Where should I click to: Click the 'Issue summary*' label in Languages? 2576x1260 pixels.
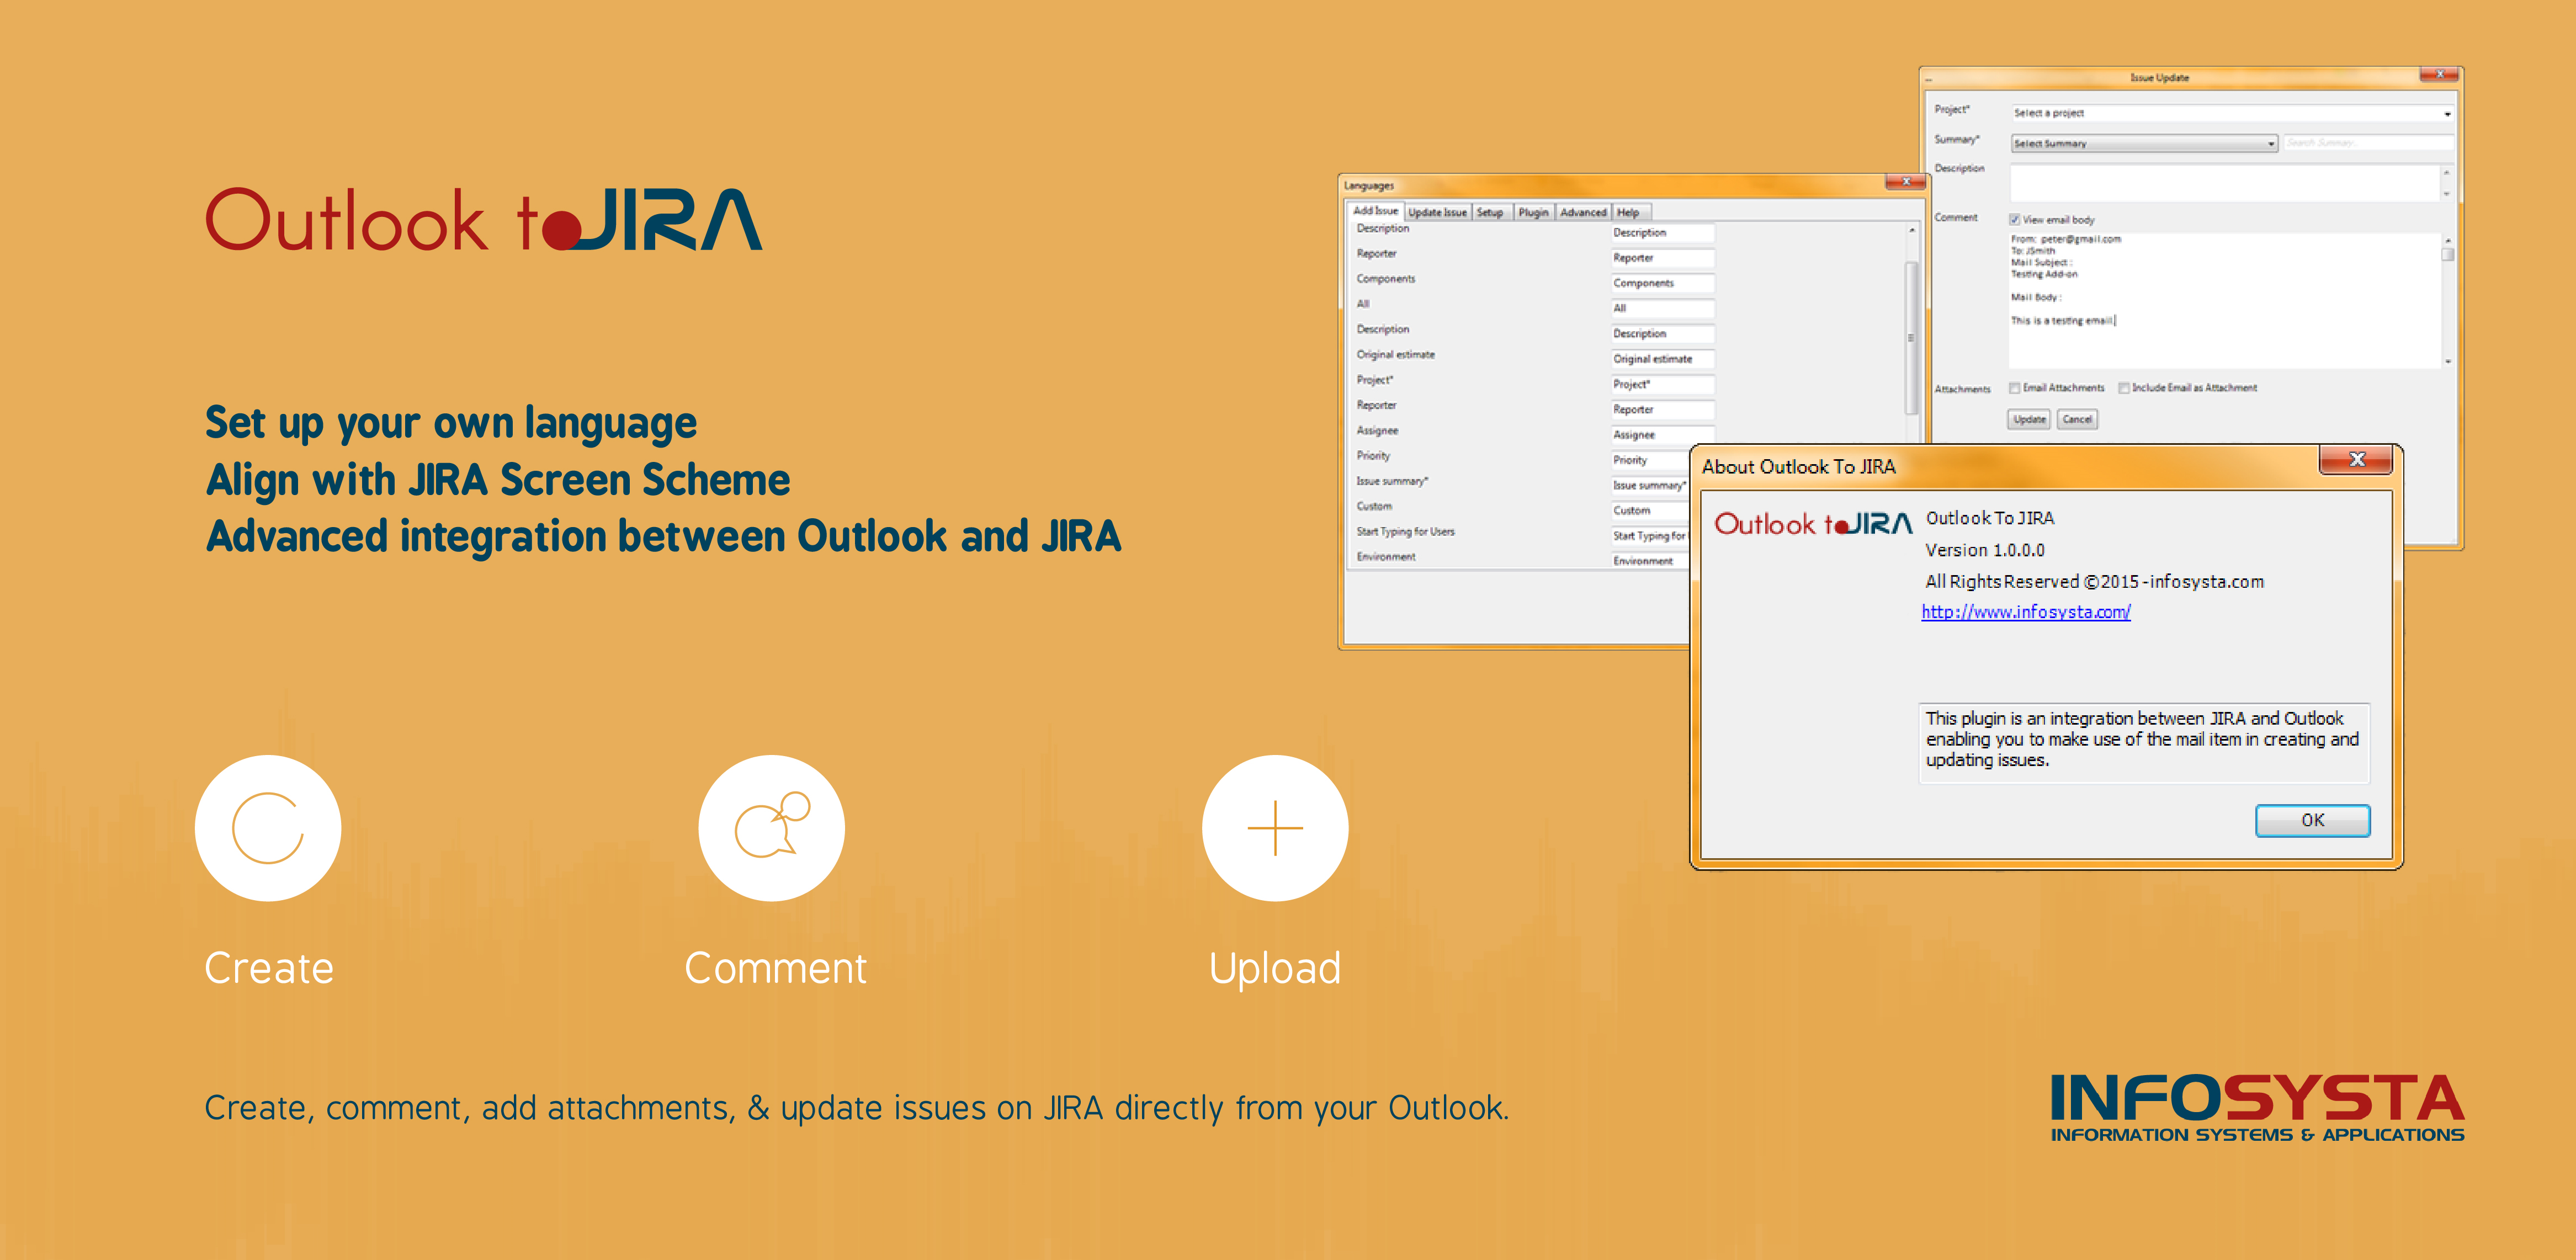[x=1392, y=481]
